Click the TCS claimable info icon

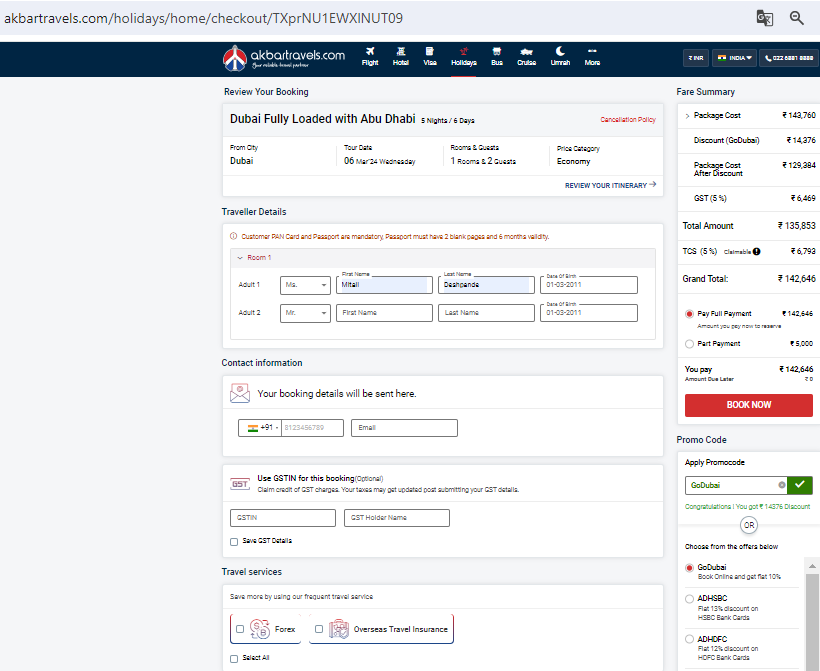tap(757, 252)
